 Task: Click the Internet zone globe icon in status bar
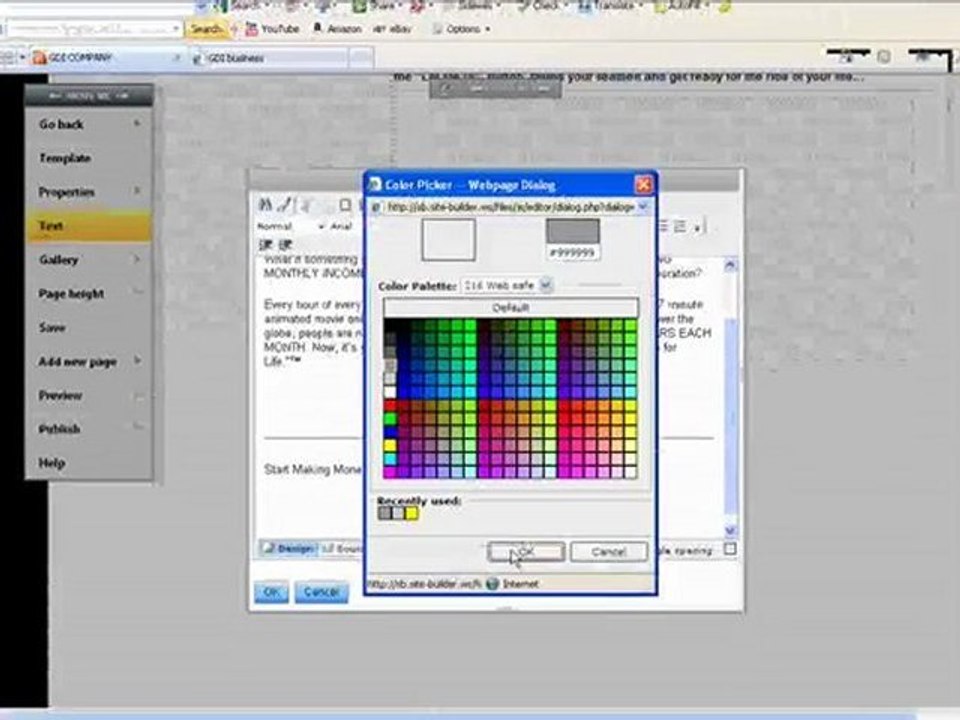coord(493,583)
